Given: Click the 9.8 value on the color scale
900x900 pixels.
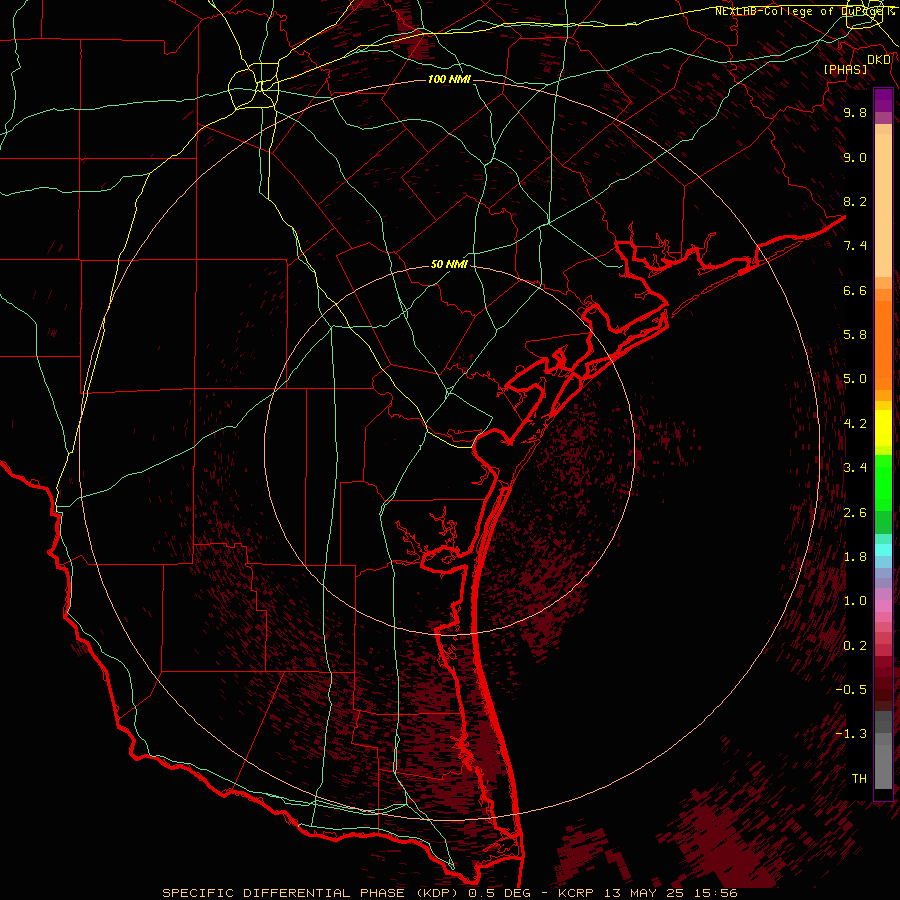Looking at the screenshot, I should pyautogui.click(x=855, y=112).
